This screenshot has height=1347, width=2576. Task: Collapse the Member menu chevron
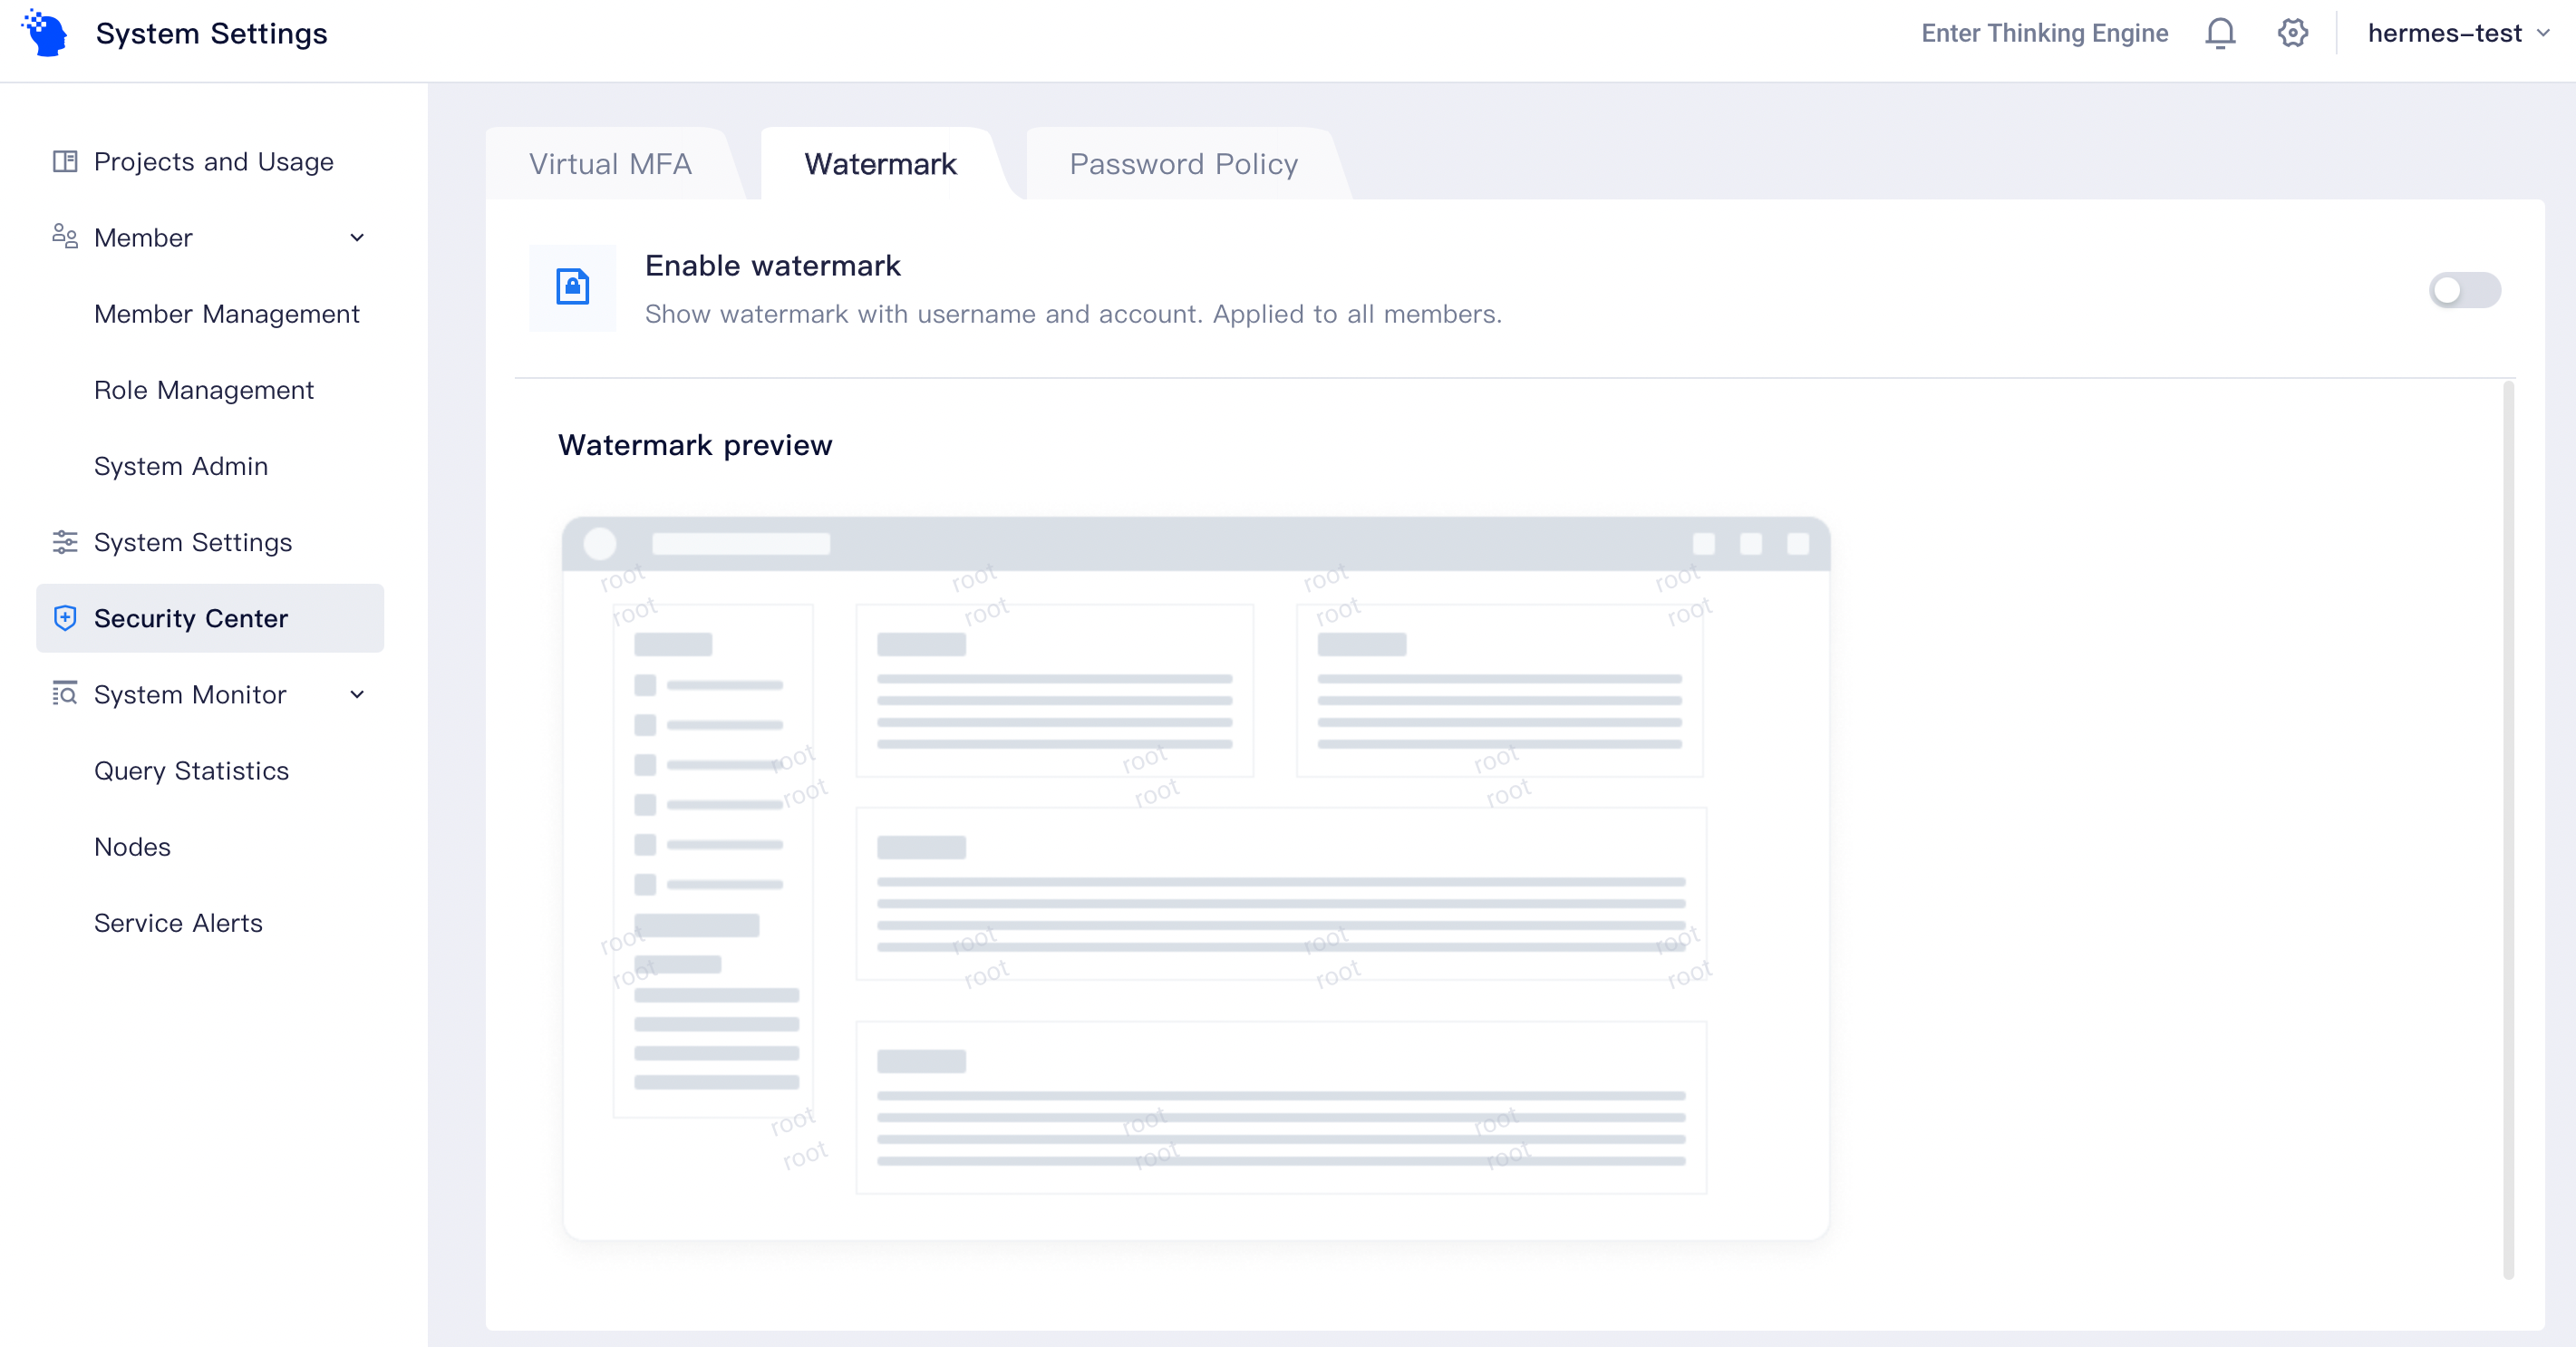pyautogui.click(x=357, y=238)
